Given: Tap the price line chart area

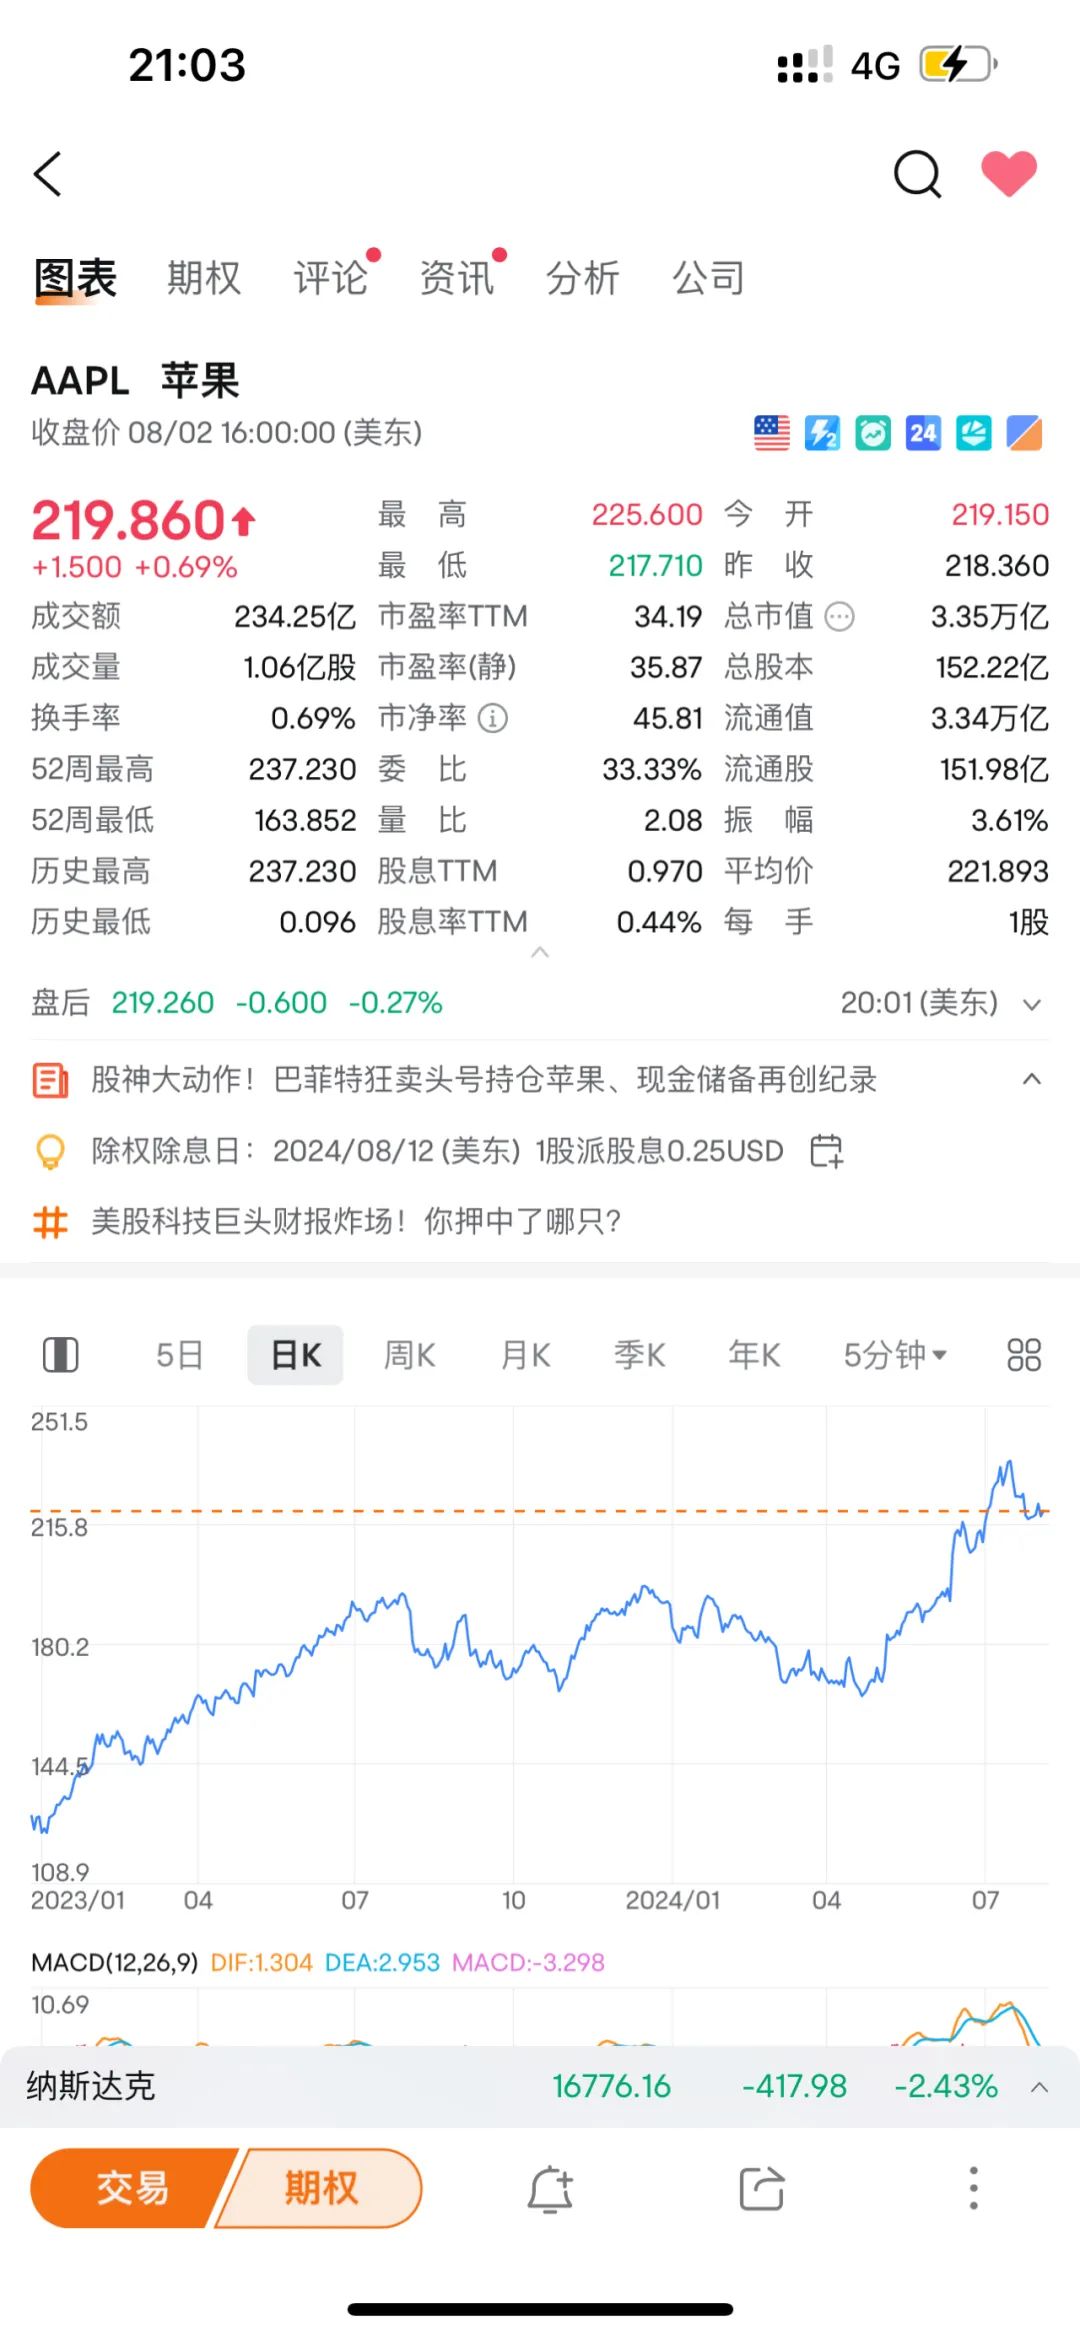Looking at the screenshot, I should coord(540,1645).
